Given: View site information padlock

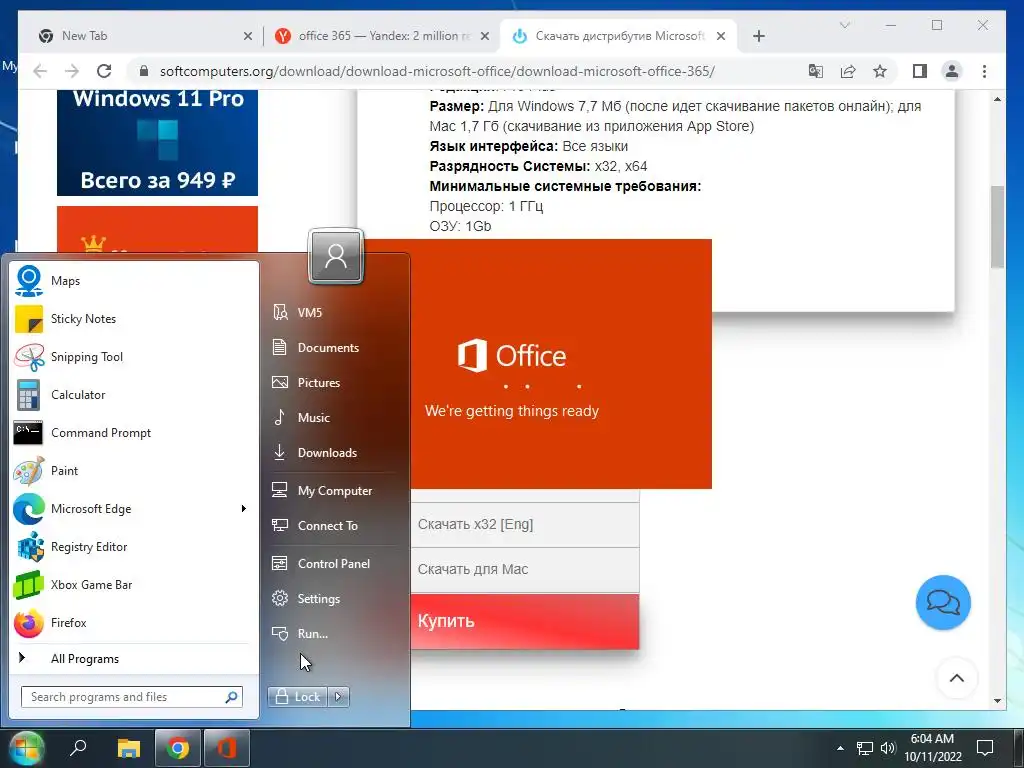Looking at the screenshot, I should pyautogui.click(x=144, y=71).
